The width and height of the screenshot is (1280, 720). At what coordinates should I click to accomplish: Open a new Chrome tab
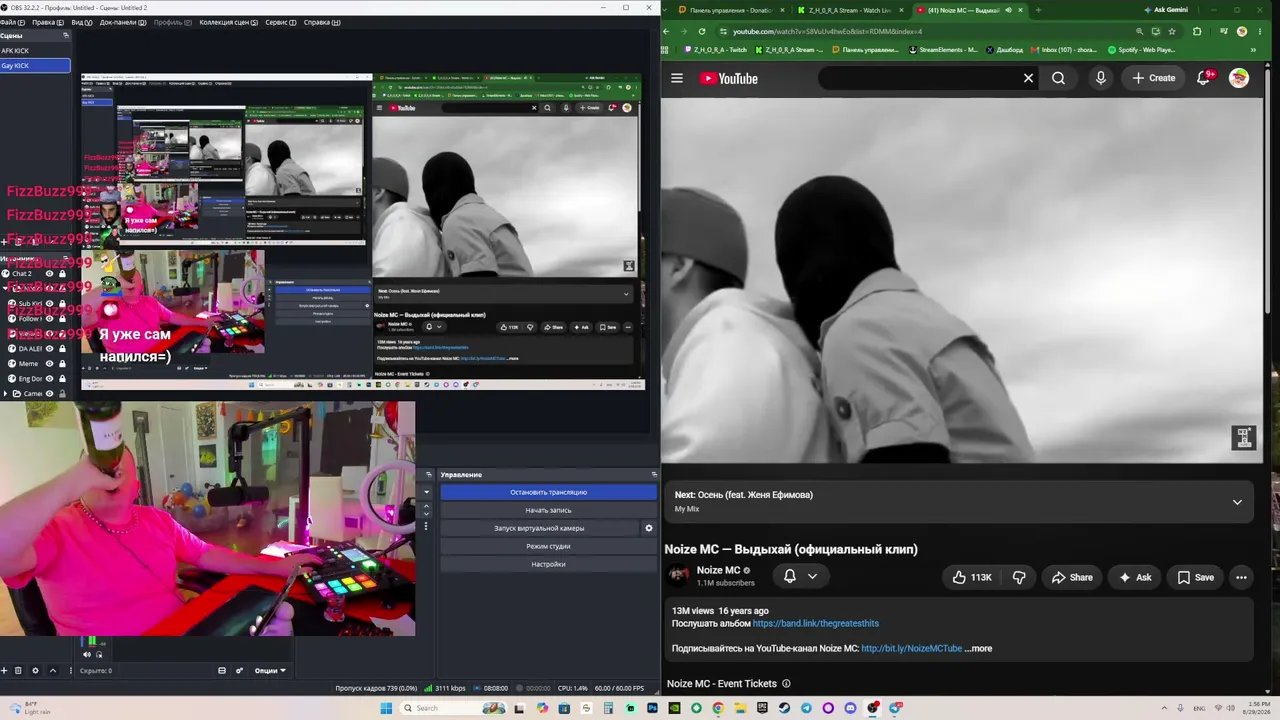point(1037,10)
